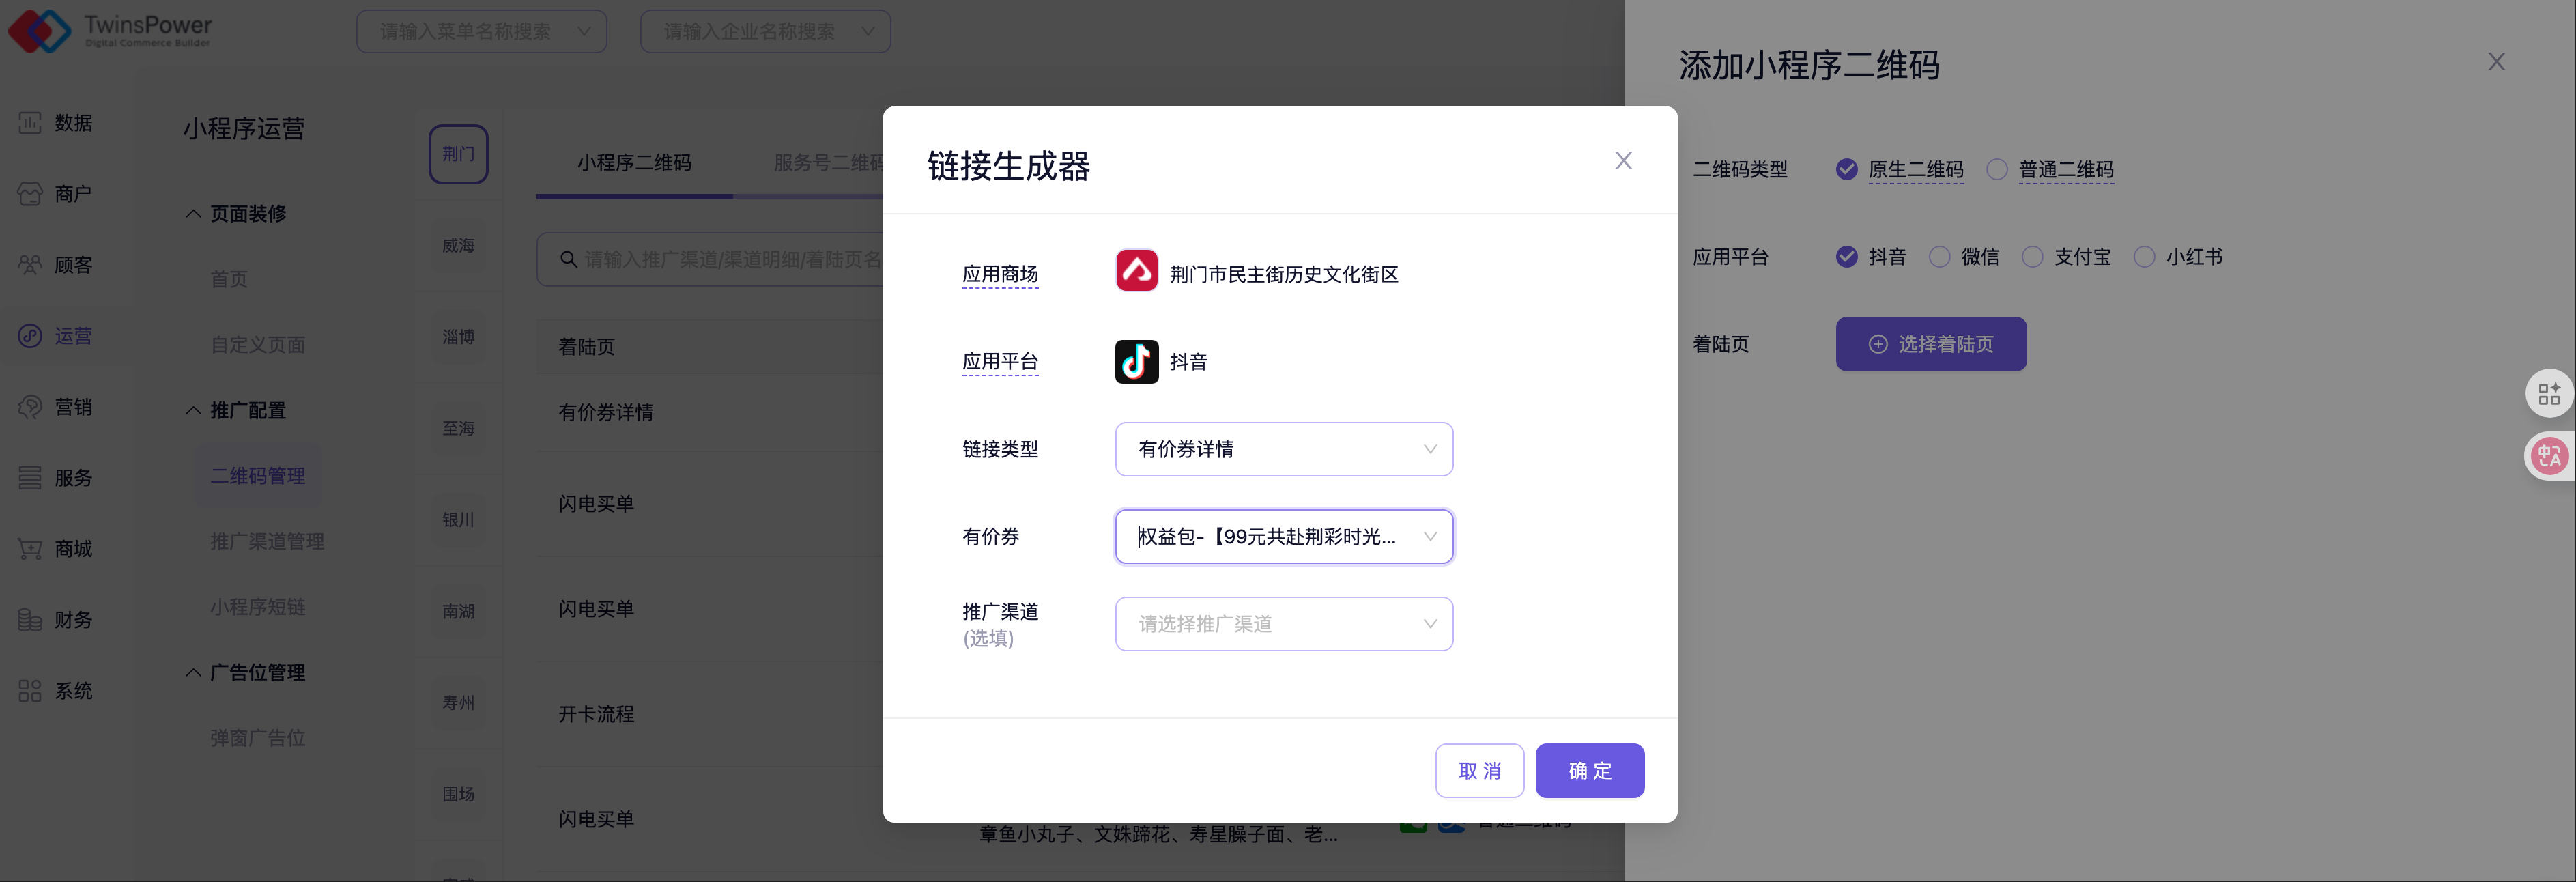The height and width of the screenshot is (882, 2576).
Task: Click the 确定 confirm button
Action: point(1588,771)
